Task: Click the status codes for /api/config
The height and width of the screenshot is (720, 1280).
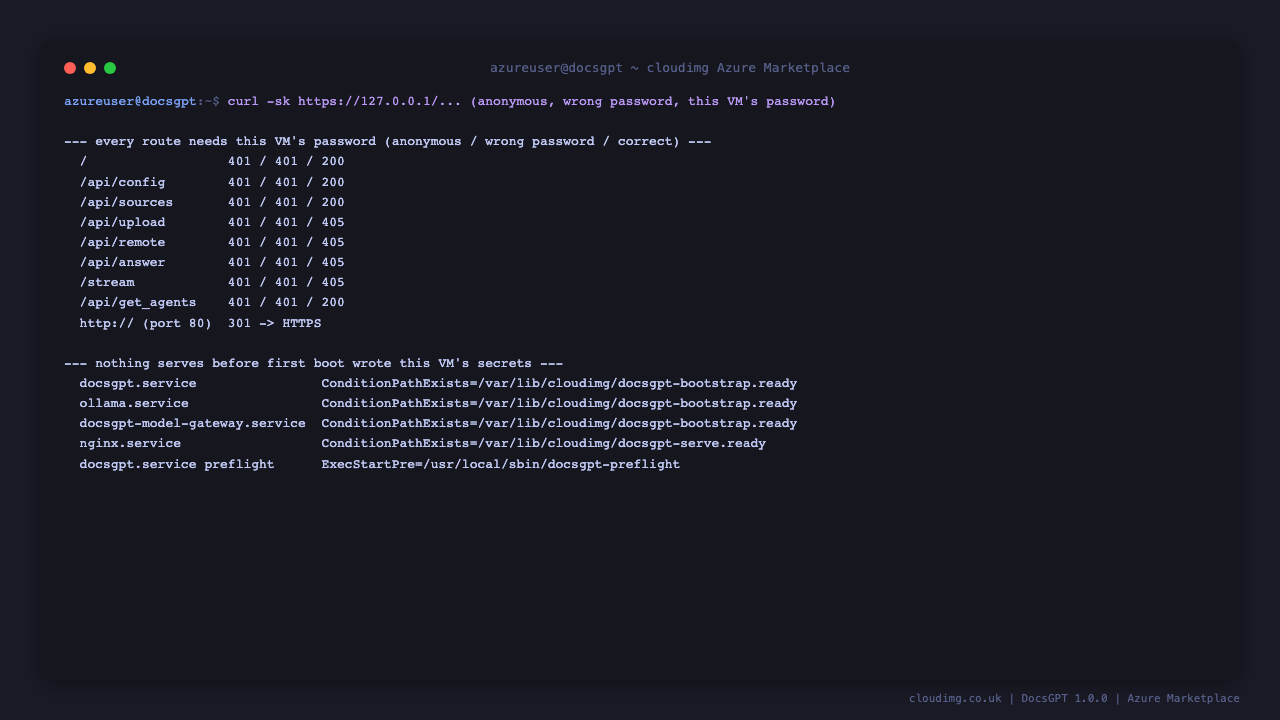Action: [286, 182]
